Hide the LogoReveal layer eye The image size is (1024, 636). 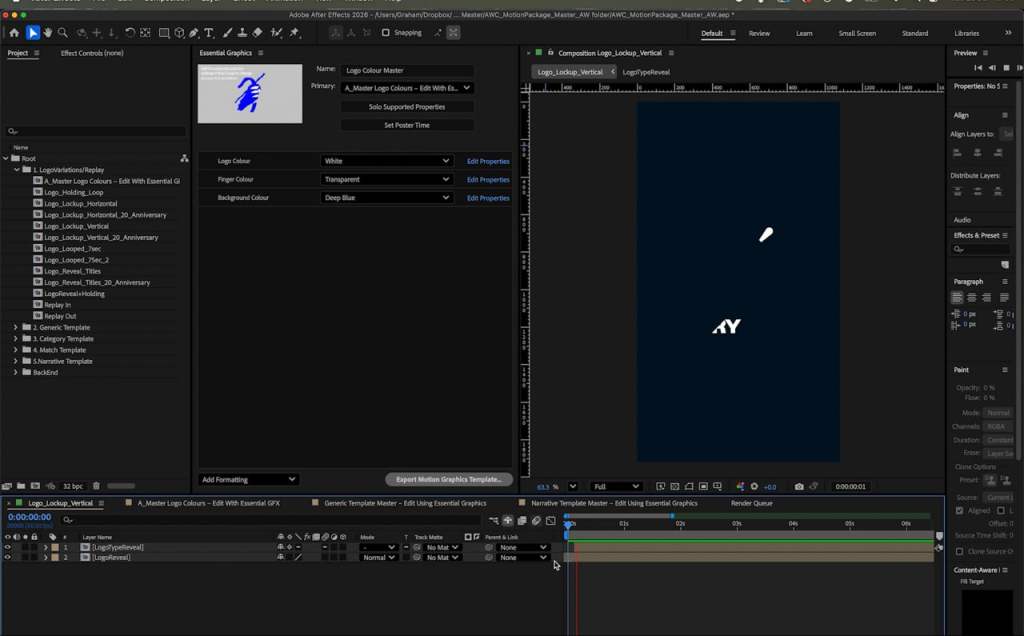pyautogui.click(x=7, y=558)
